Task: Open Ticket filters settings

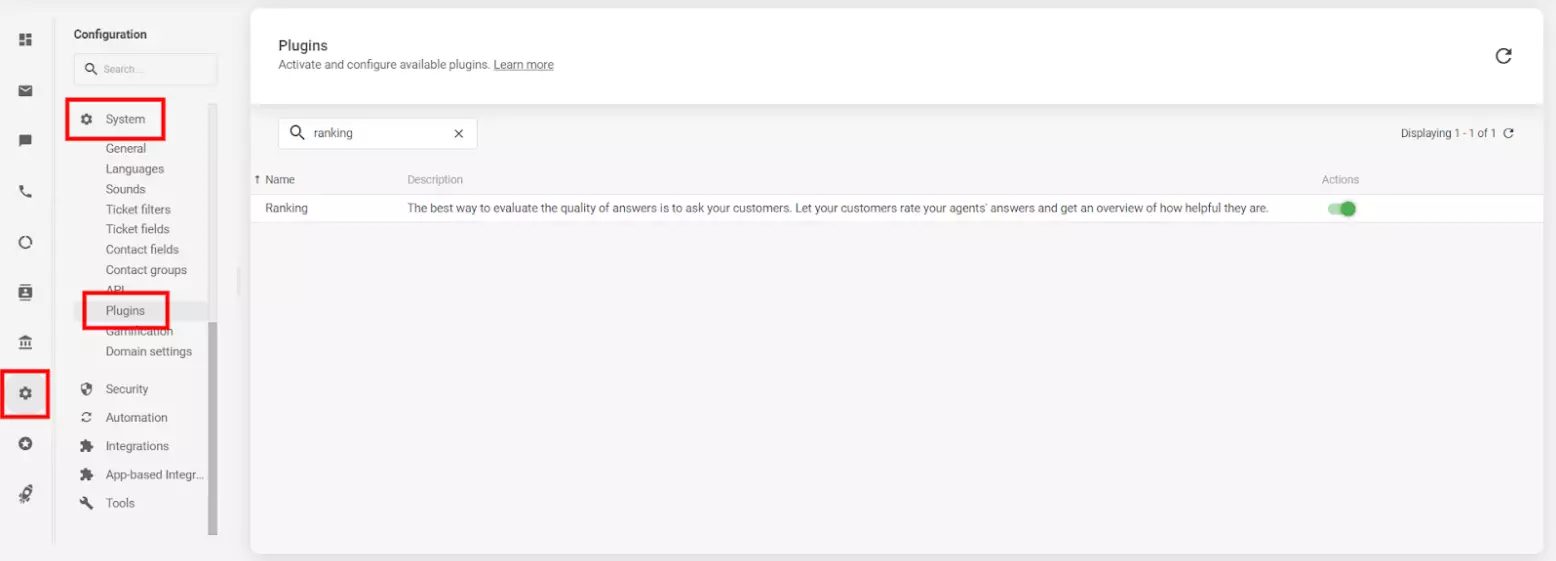Action: (x=138, y=209)
